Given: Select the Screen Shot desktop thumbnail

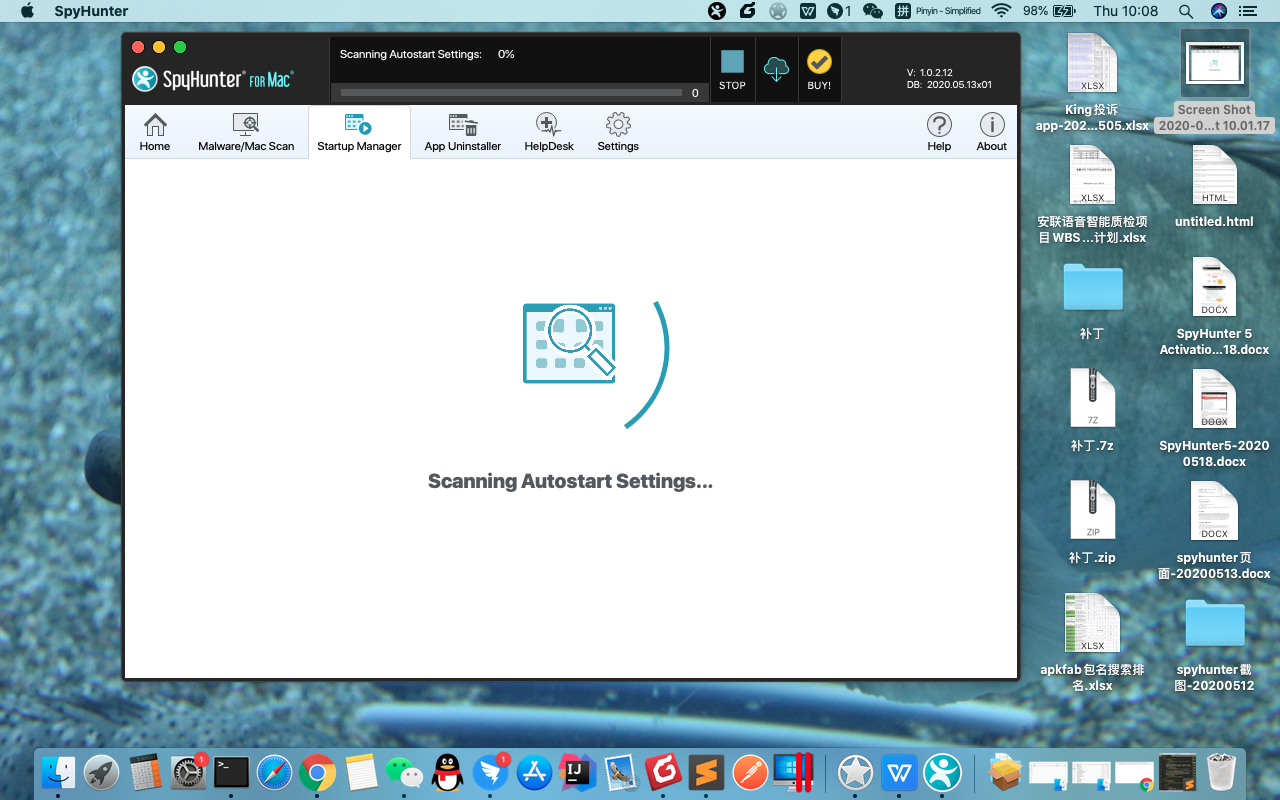Looking at the screenshot, I should coord(1214,83).
